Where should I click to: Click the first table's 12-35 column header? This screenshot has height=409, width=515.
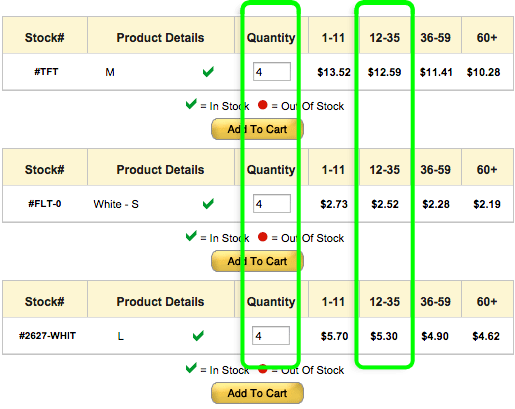pos(384,38)
